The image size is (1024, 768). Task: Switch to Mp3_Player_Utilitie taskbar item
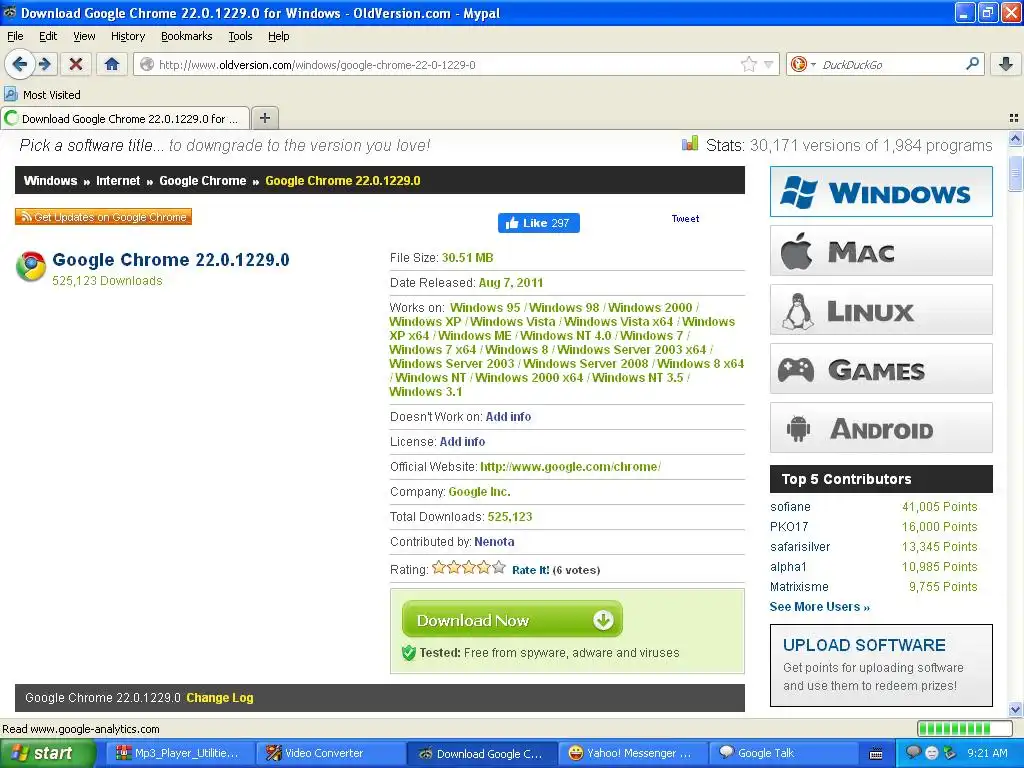tap(178, 753)
